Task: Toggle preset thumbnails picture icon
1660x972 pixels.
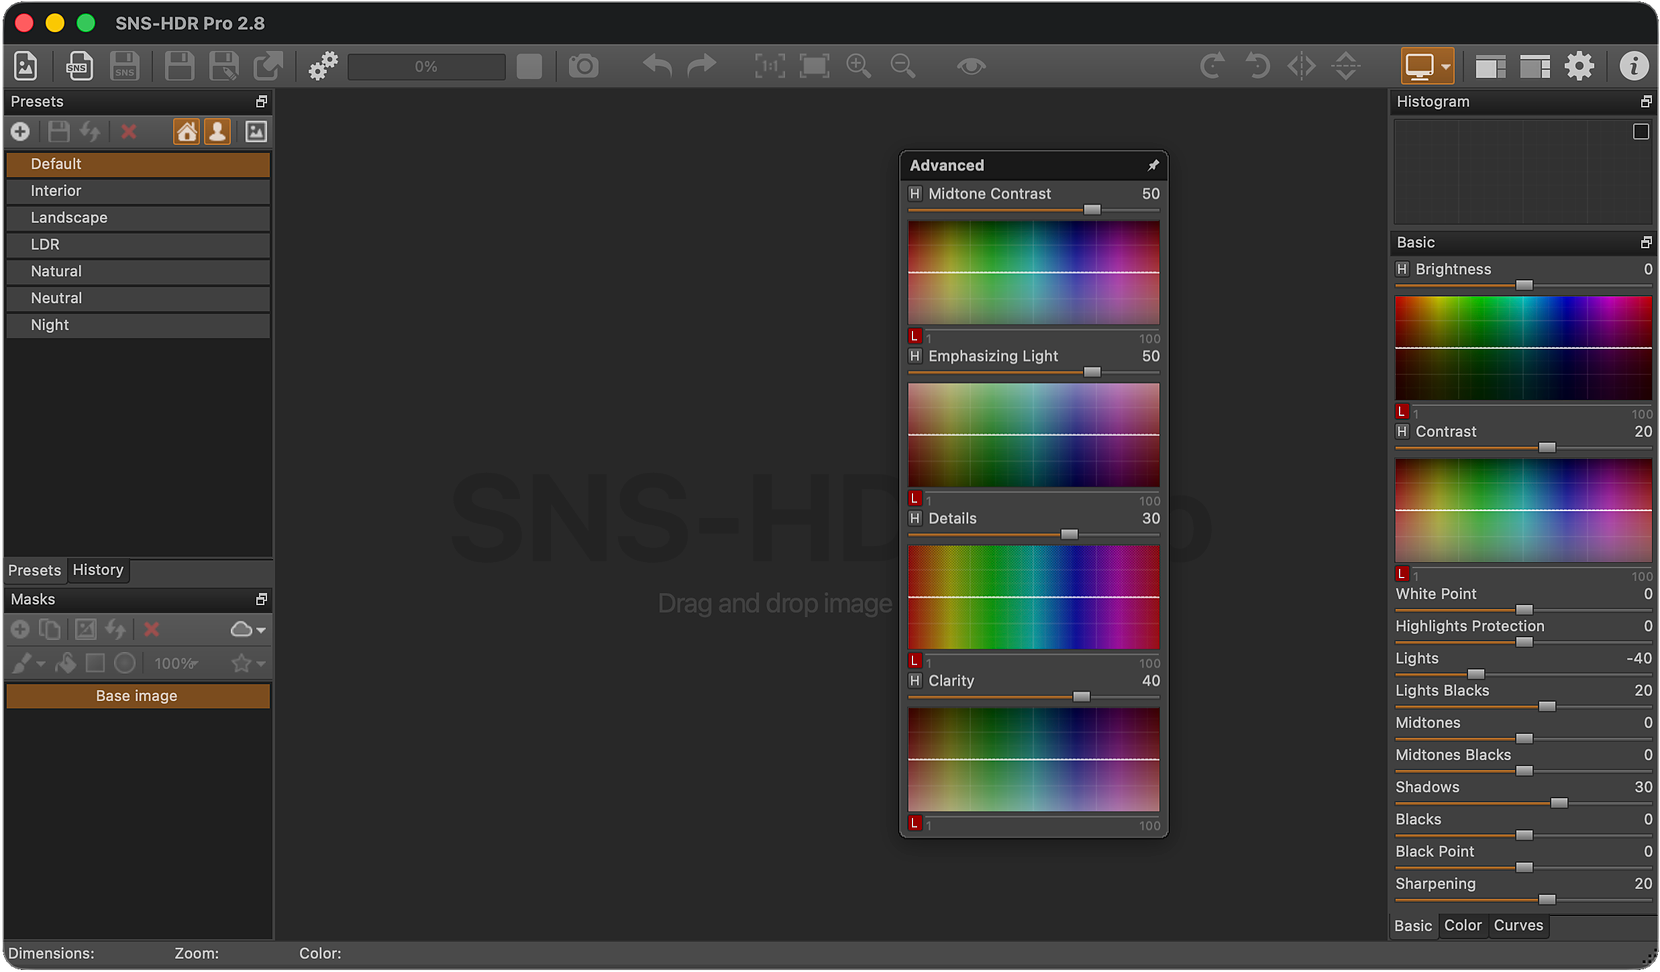Action: pyautogui.click(x=256, y=131)
